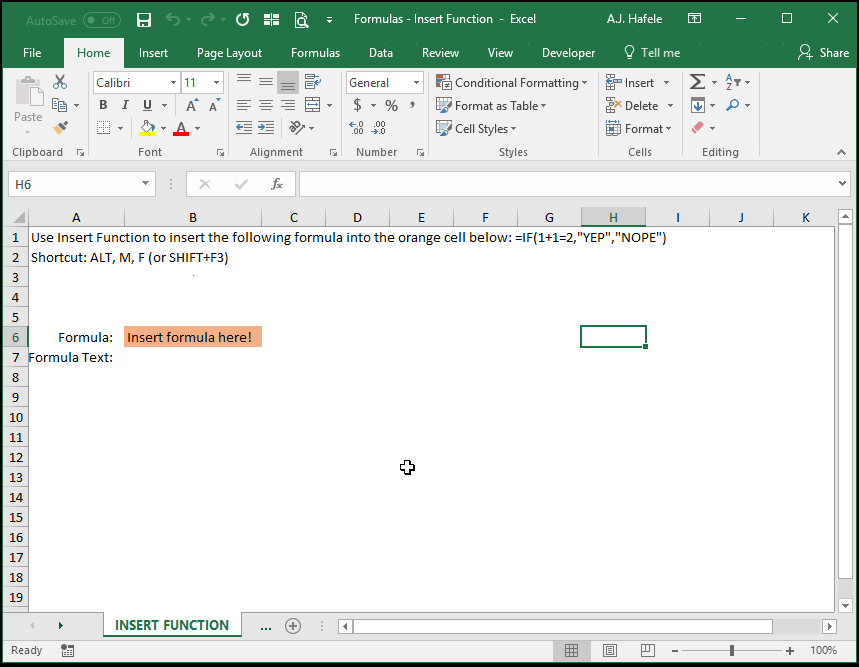Select the INSERT FUNCTION sheet tab
This screenshot has width=859, height=667.
click(x=172, y=625)
